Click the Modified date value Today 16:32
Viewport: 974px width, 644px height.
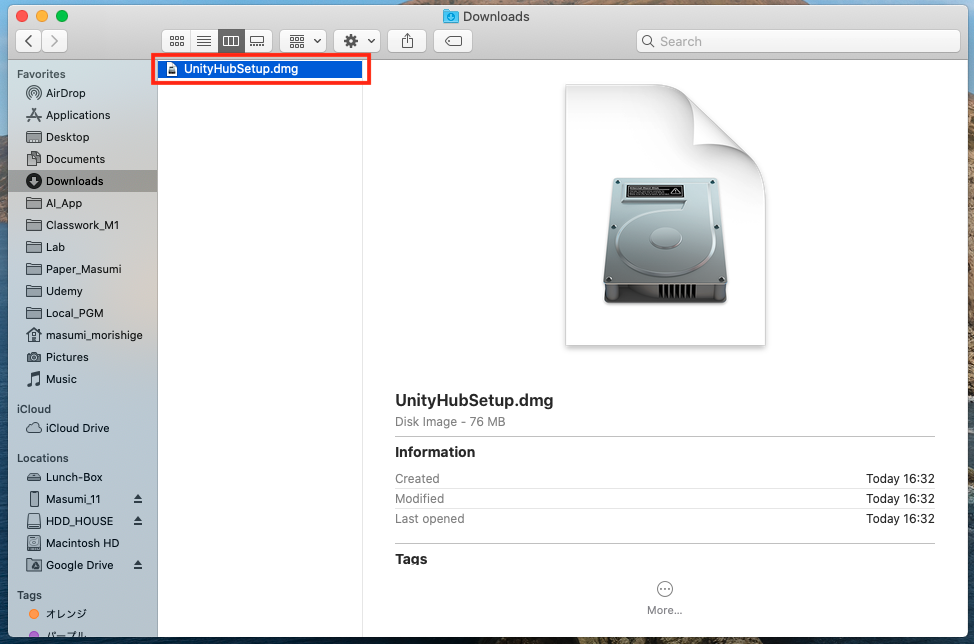pyautogui.click(x=900, y=499)
